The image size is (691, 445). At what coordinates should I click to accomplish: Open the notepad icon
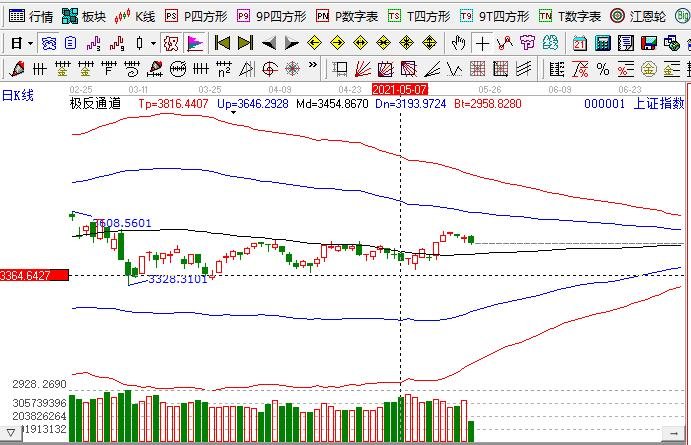pyautogui.click(x=626, y=43)
